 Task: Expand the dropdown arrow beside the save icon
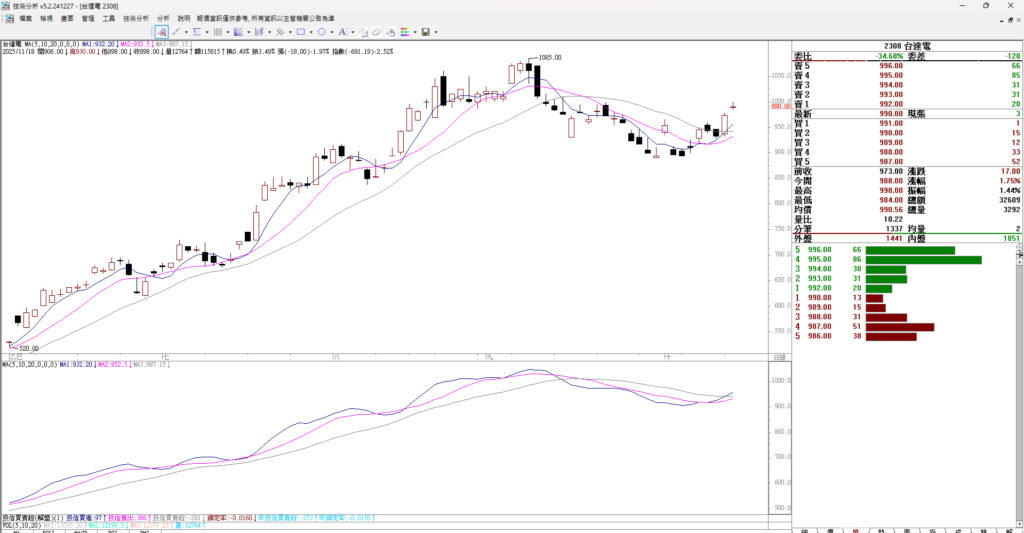435,32
